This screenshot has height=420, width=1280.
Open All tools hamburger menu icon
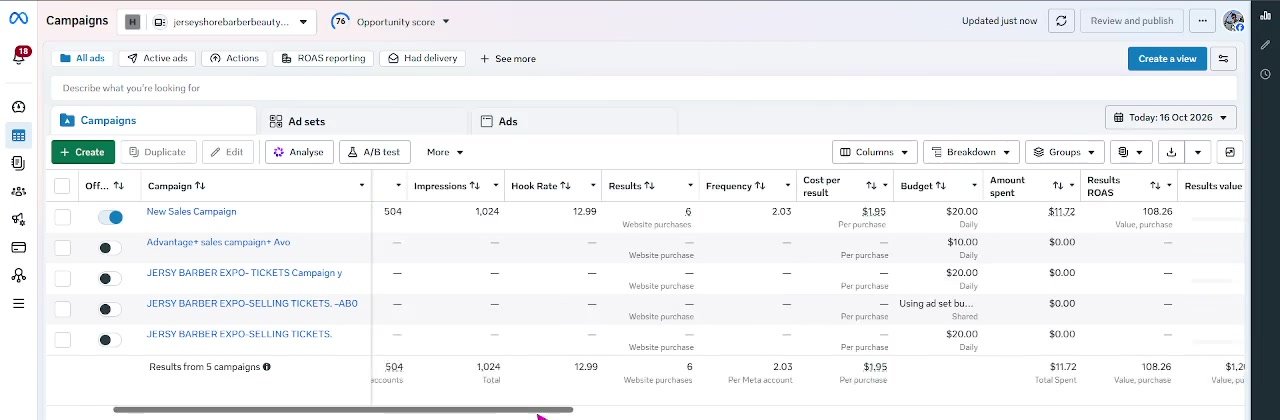[18, 303]
